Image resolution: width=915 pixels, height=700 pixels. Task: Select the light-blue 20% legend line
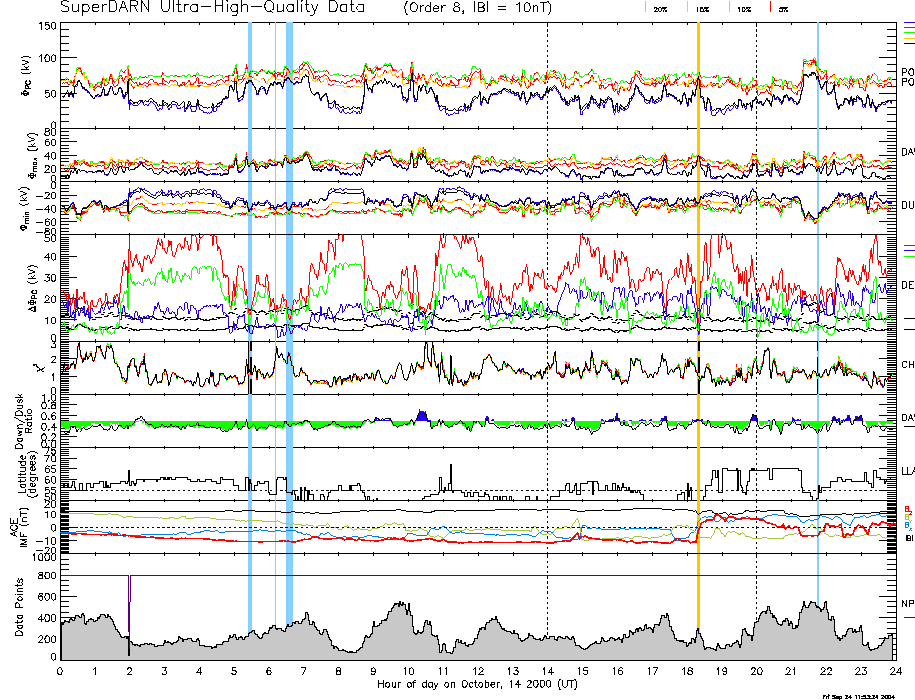(645, 8)
